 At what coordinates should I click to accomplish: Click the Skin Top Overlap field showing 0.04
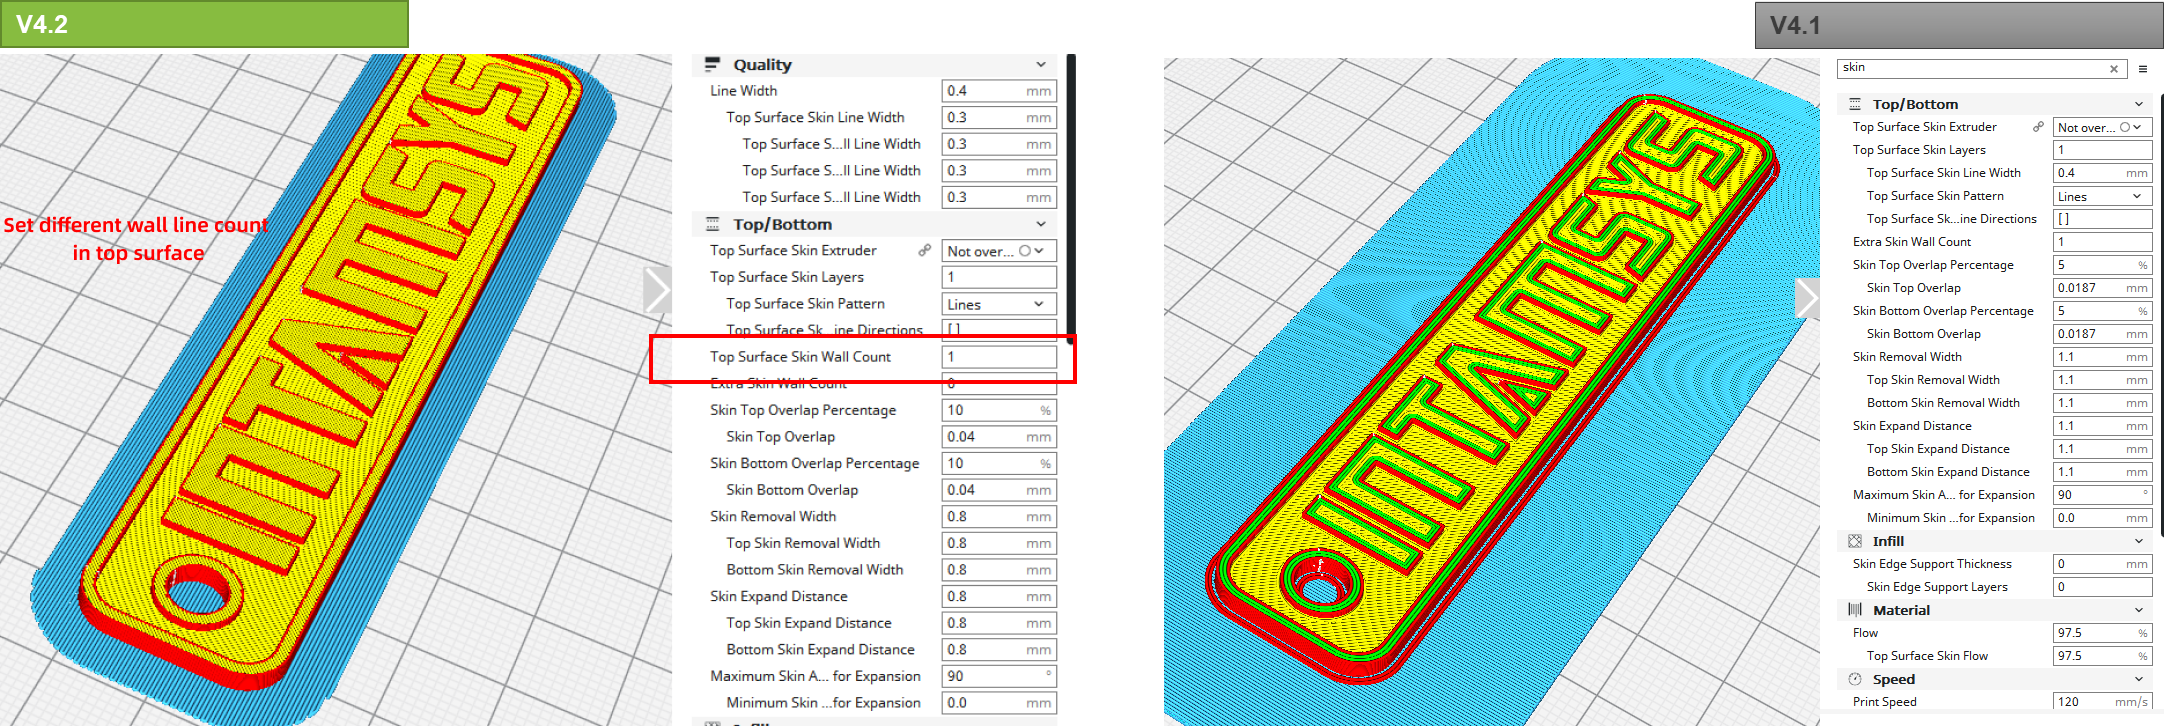point(999,437)
